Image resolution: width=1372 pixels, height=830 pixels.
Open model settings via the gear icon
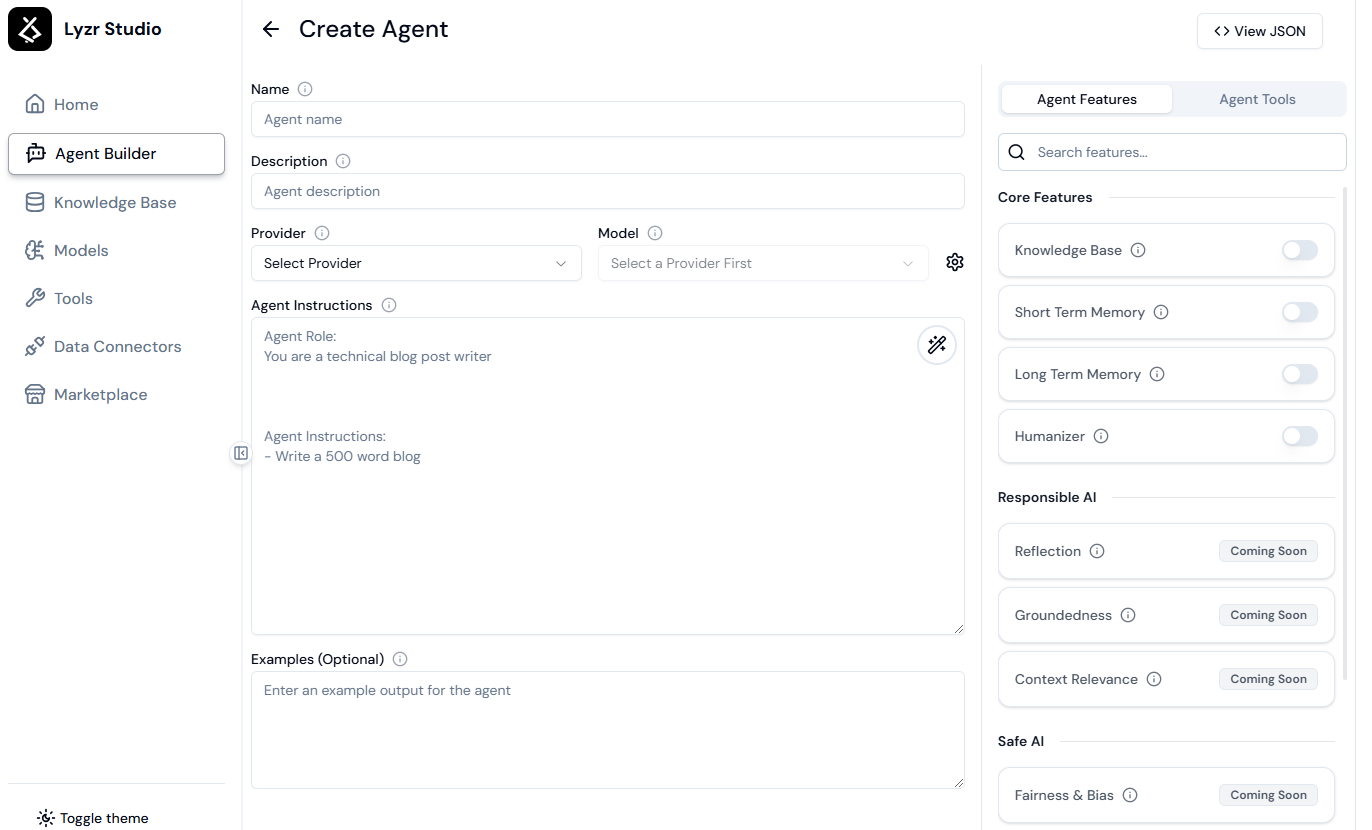(955, 261)
